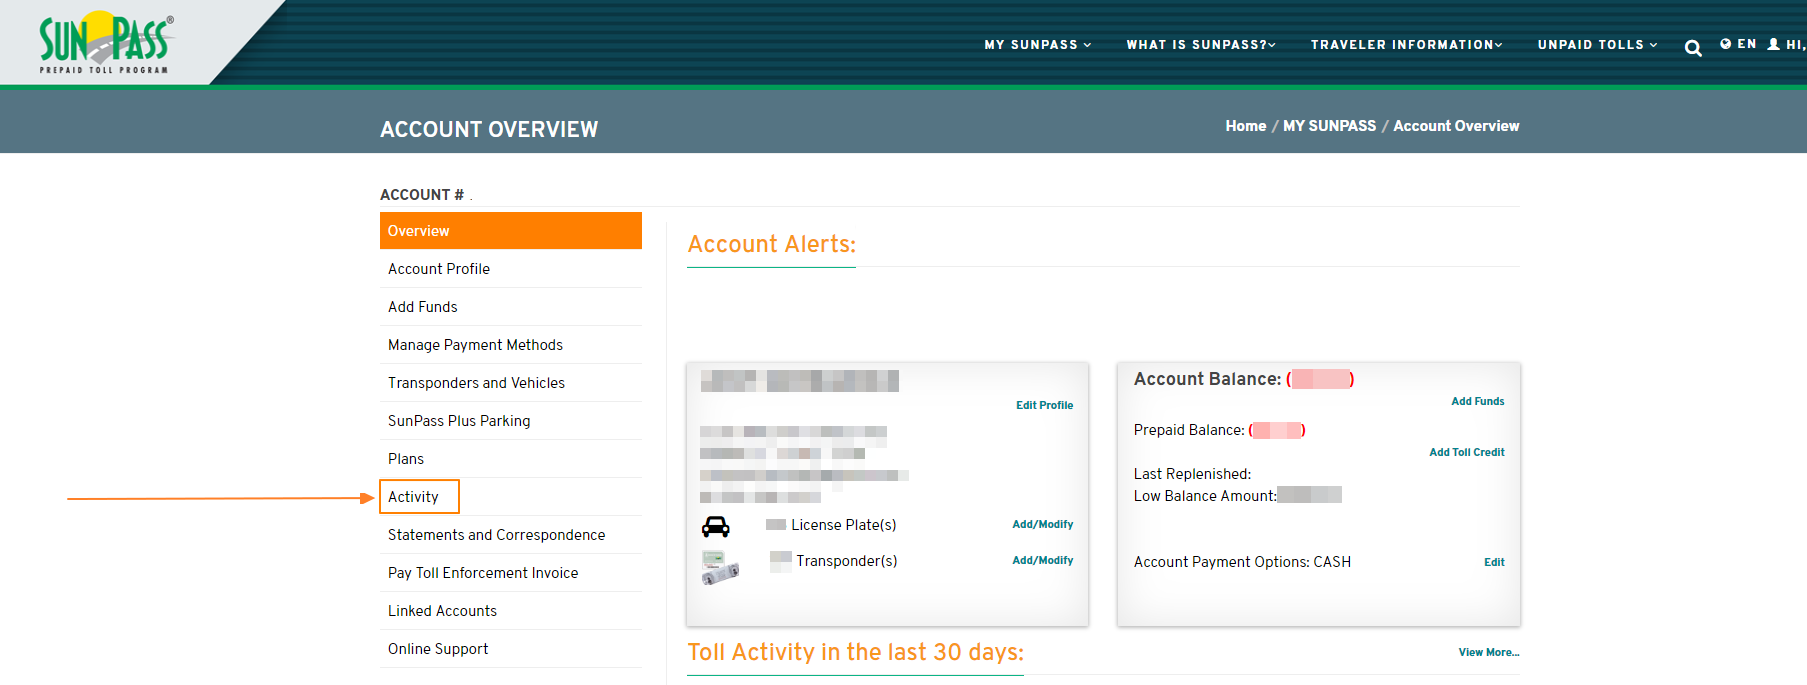Open the Plans sidebar item
This screenshot has width=1807, height=685.
click(511, 459)
